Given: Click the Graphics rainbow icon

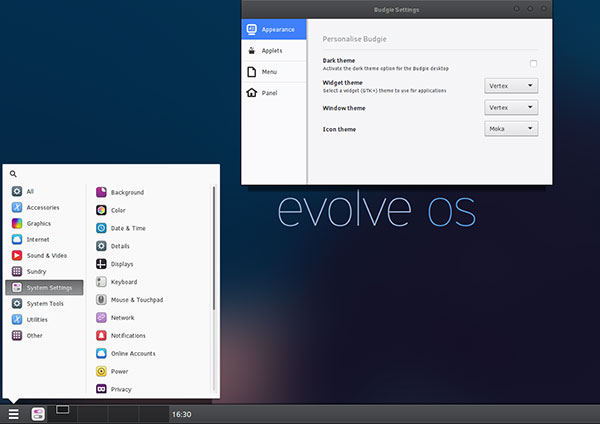Looking at the screenshot, I should tap(17, 223).
